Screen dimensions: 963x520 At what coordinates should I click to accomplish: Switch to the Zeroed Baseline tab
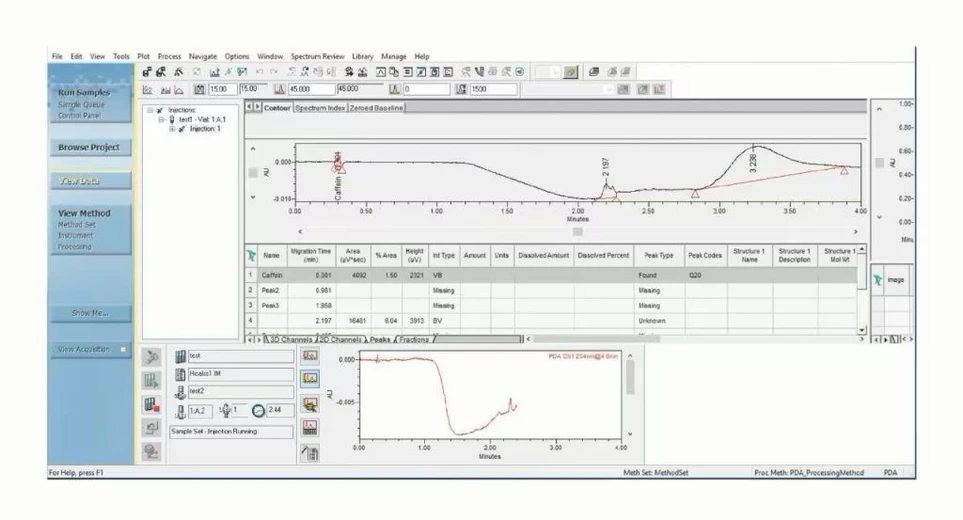[376, 107]
